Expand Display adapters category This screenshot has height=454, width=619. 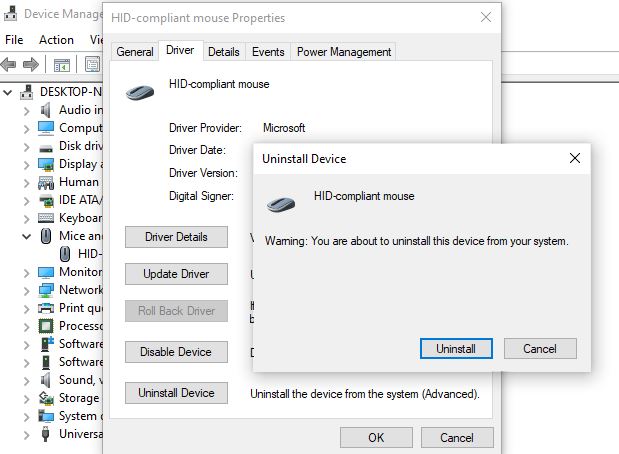pos(26,165)
